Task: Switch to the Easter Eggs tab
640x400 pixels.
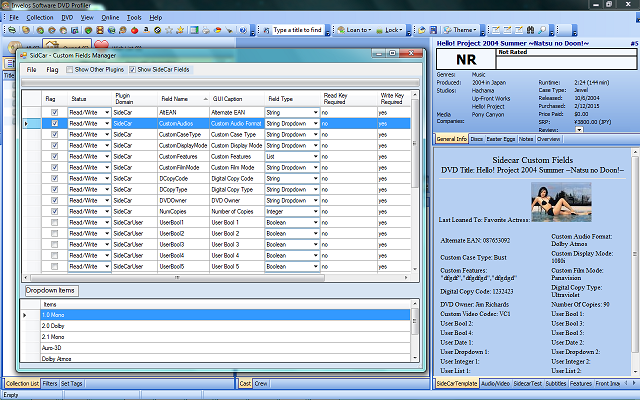Action: point(500,139)
